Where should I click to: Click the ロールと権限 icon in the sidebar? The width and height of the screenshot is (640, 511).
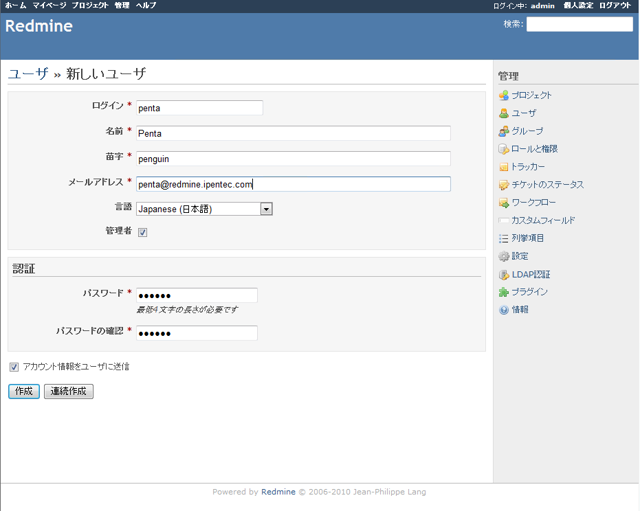click(504, 149)
